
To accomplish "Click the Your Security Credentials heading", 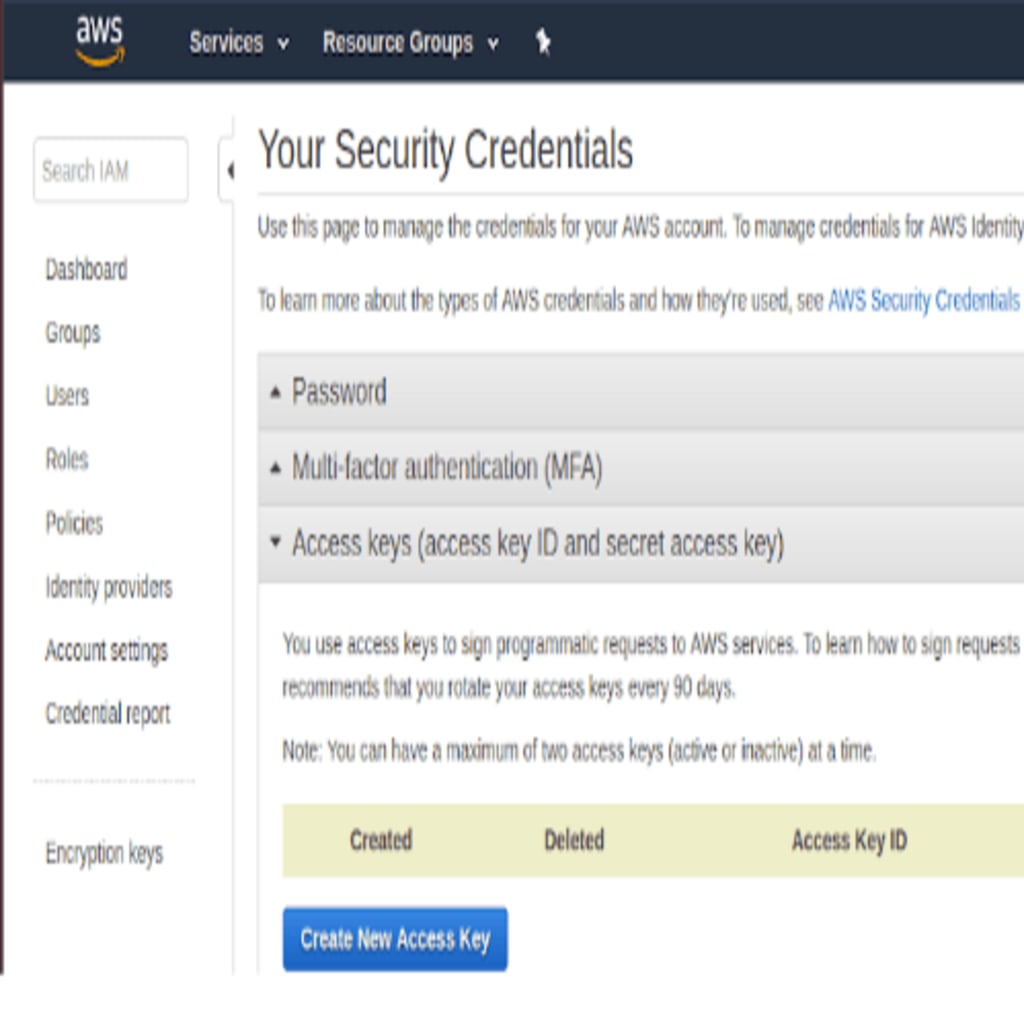I will (445, 150).
